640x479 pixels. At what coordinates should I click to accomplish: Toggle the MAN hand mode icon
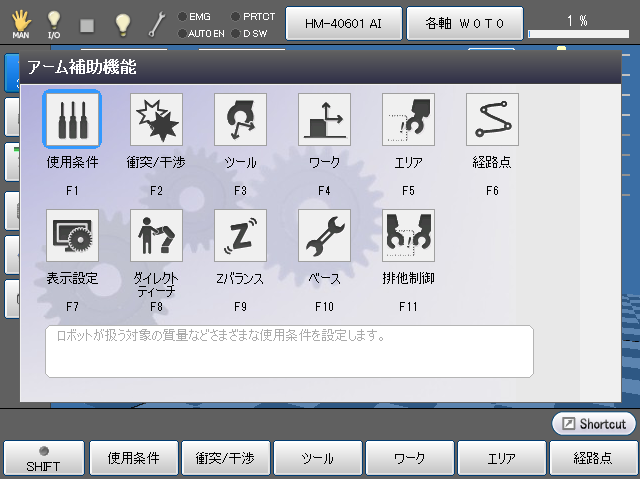pos(21,23)
